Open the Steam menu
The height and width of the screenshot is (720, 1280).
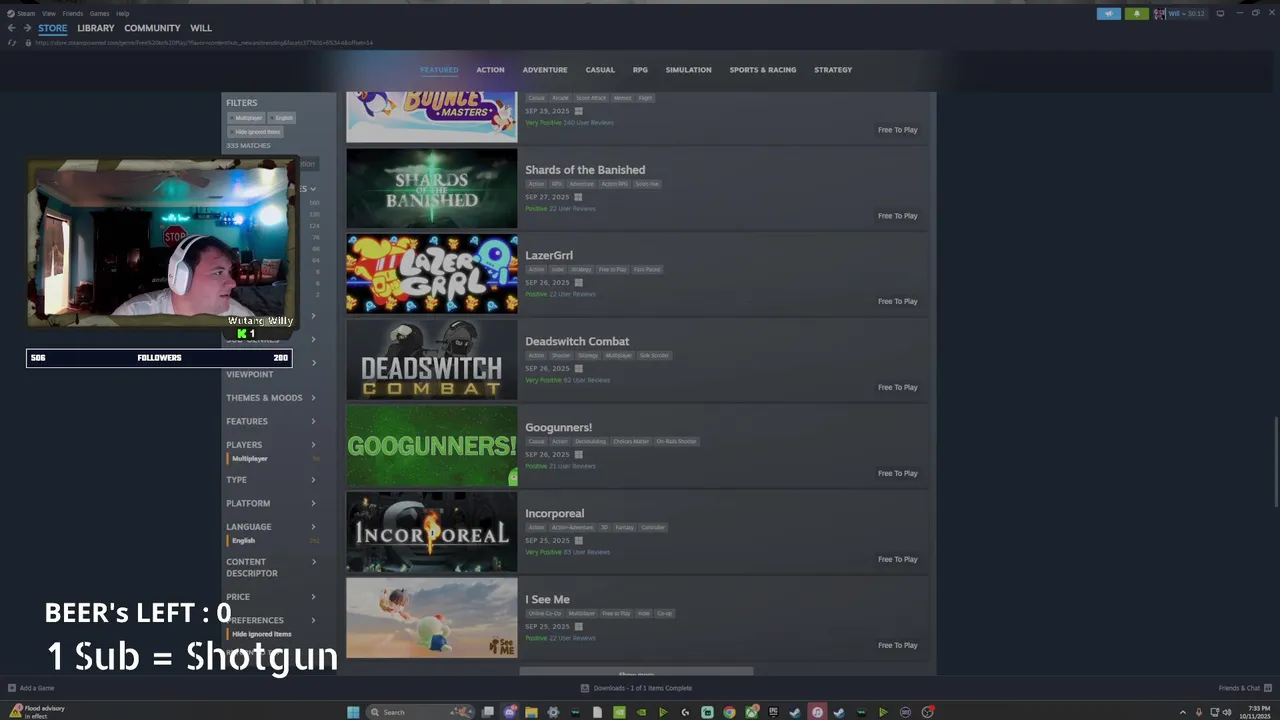click(25, 14)
